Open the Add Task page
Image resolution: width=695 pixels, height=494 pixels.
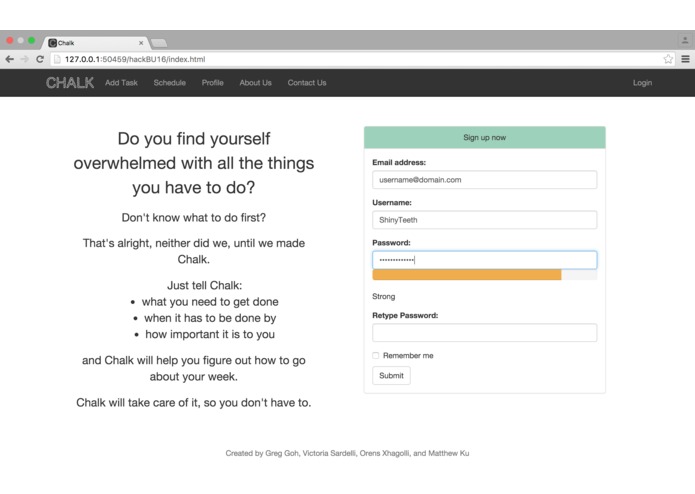[x=121, y=83]
